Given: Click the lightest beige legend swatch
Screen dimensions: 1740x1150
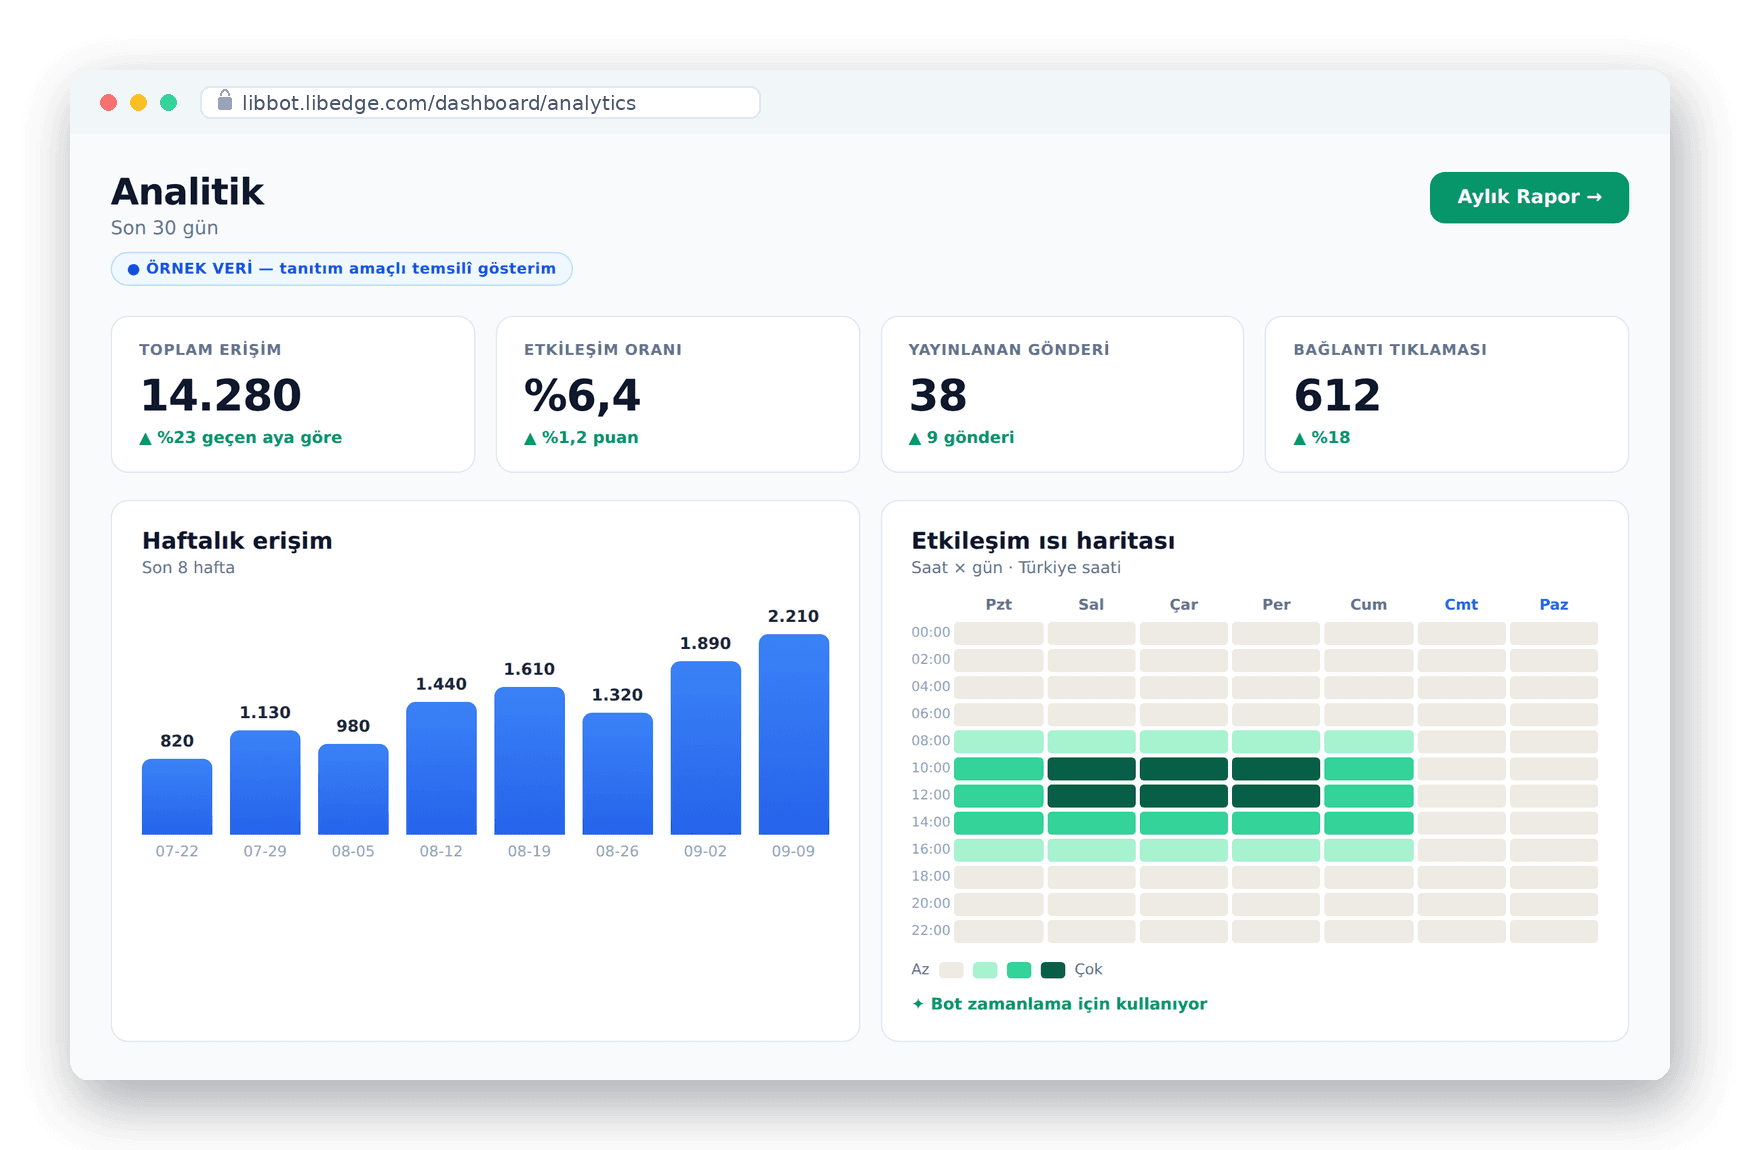Looking at the screenshot, I should tap(951, 969).
